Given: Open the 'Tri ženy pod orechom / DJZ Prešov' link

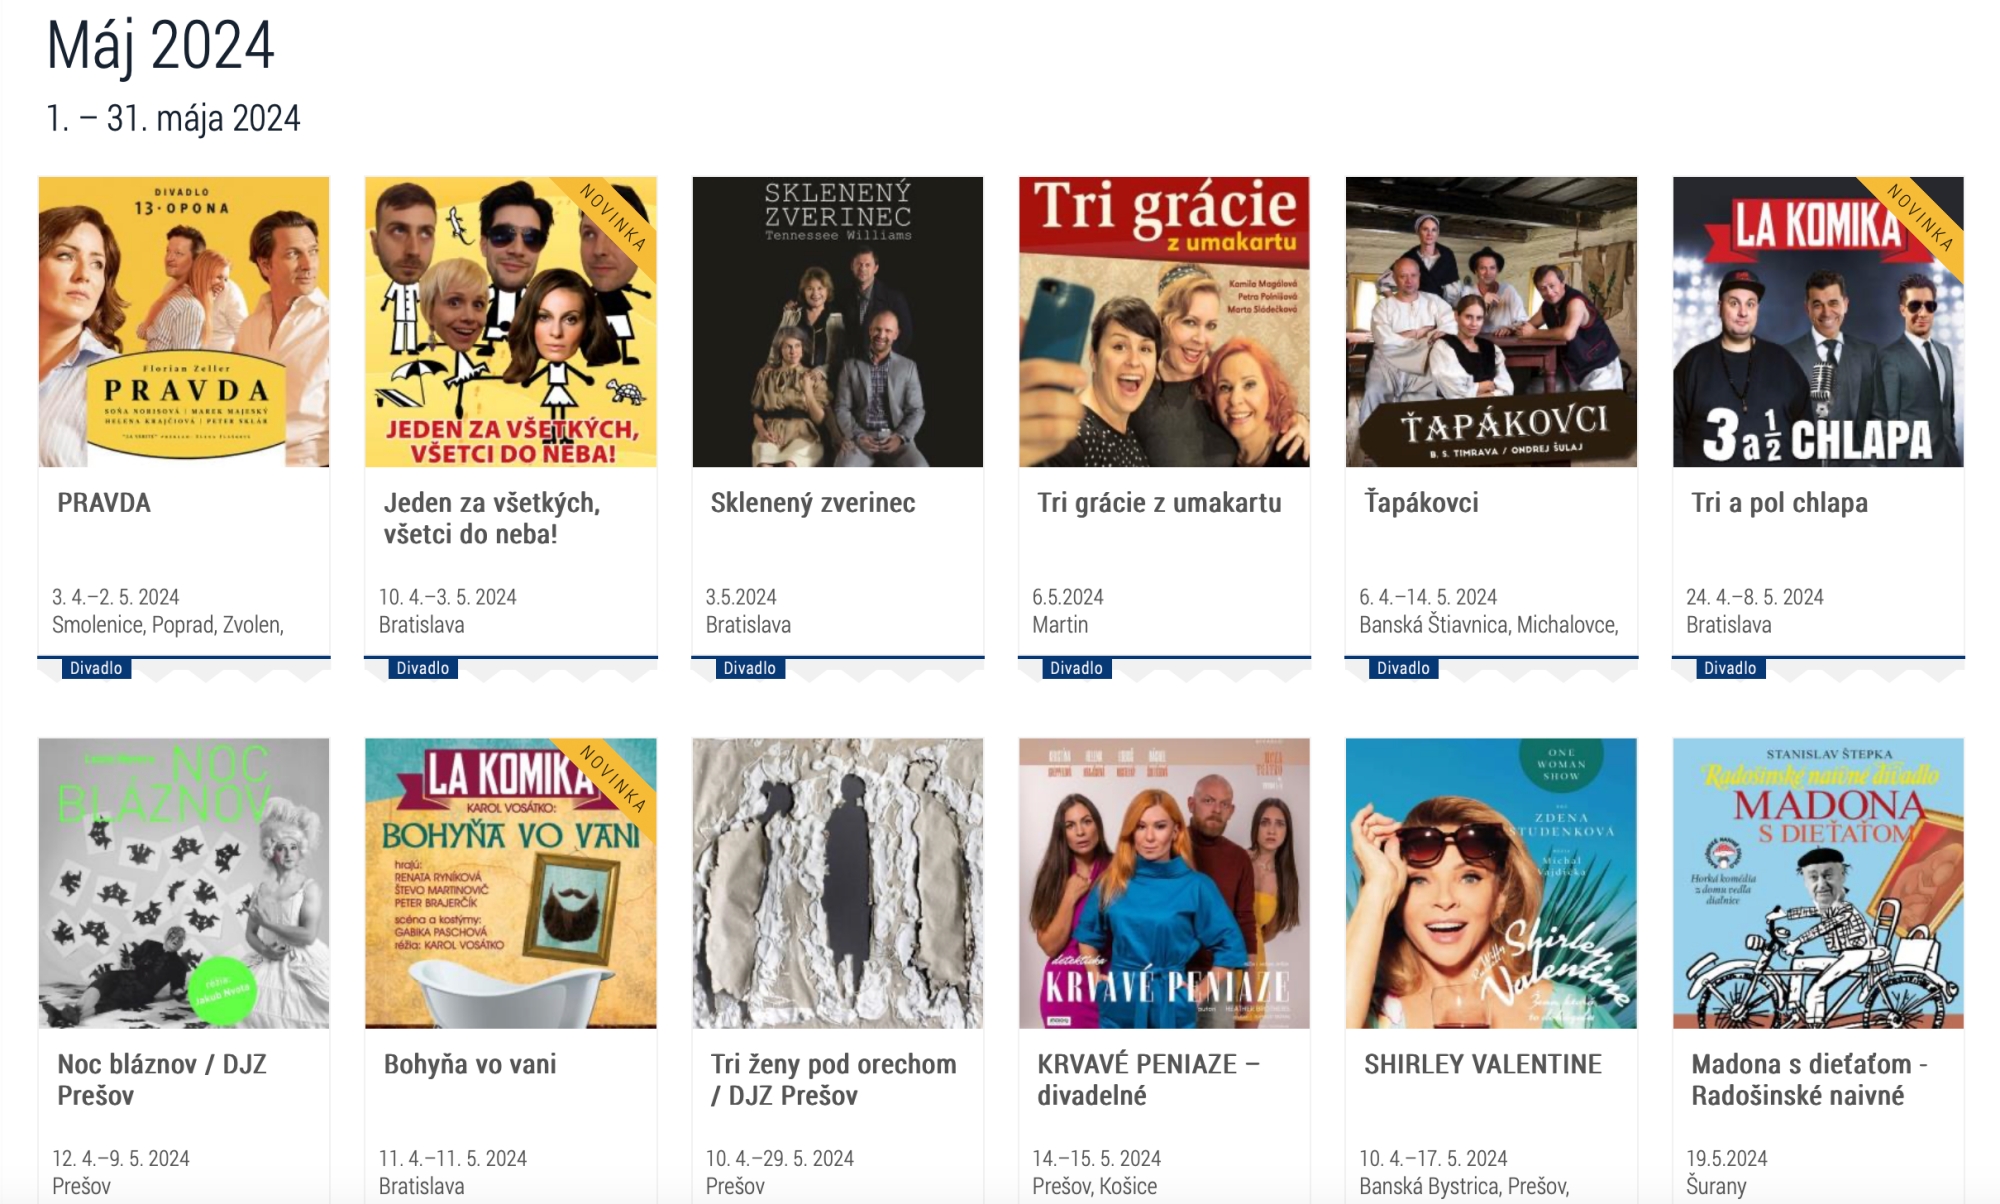Looking at the screenshot, I should pos(833,1080).
